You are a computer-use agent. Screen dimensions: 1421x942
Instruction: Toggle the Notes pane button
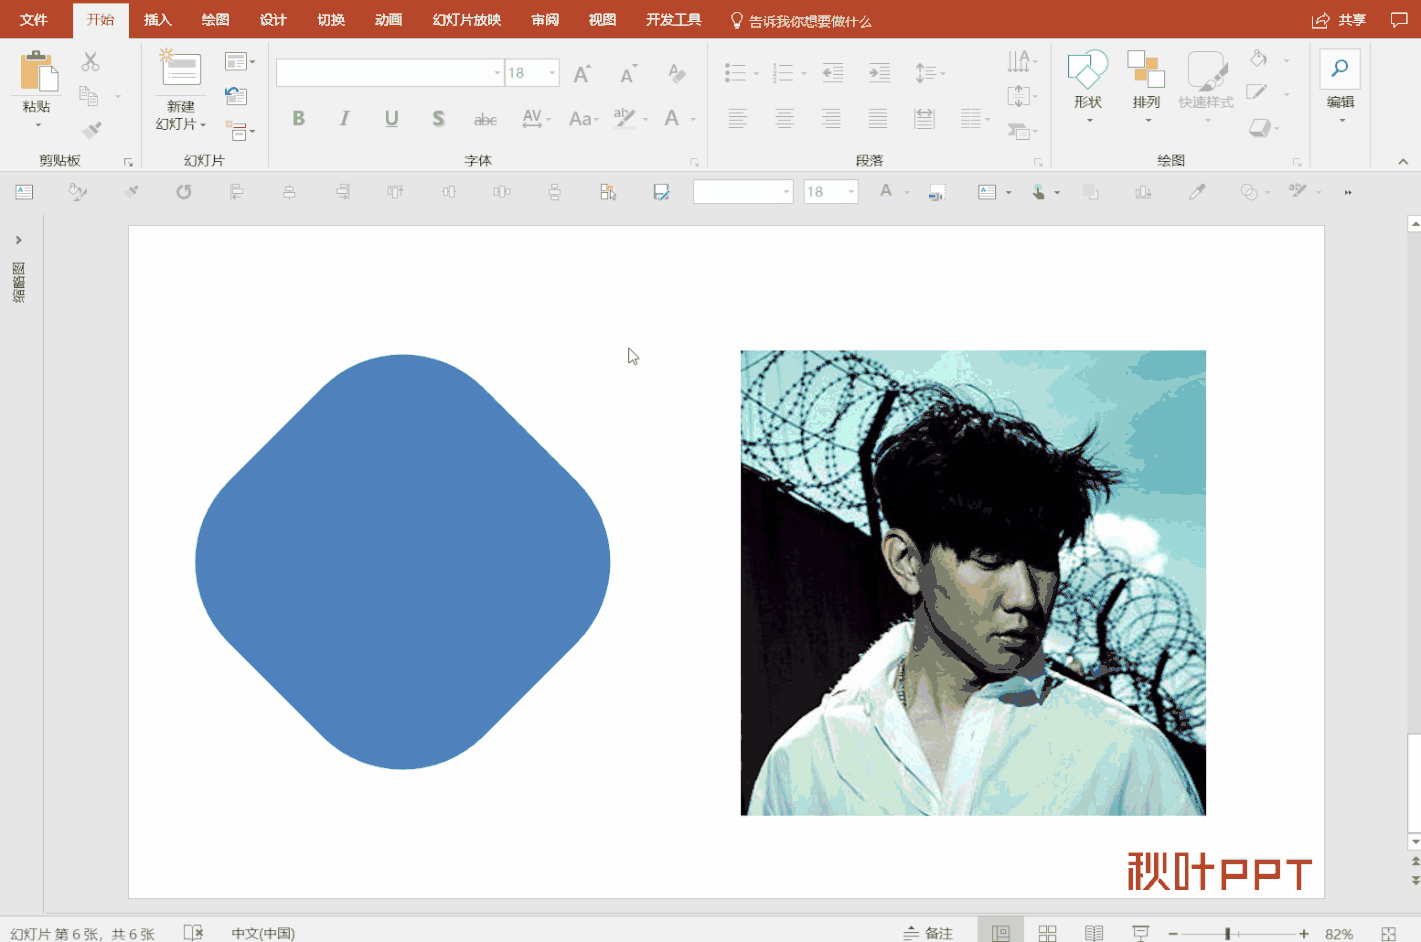(928, 933)
